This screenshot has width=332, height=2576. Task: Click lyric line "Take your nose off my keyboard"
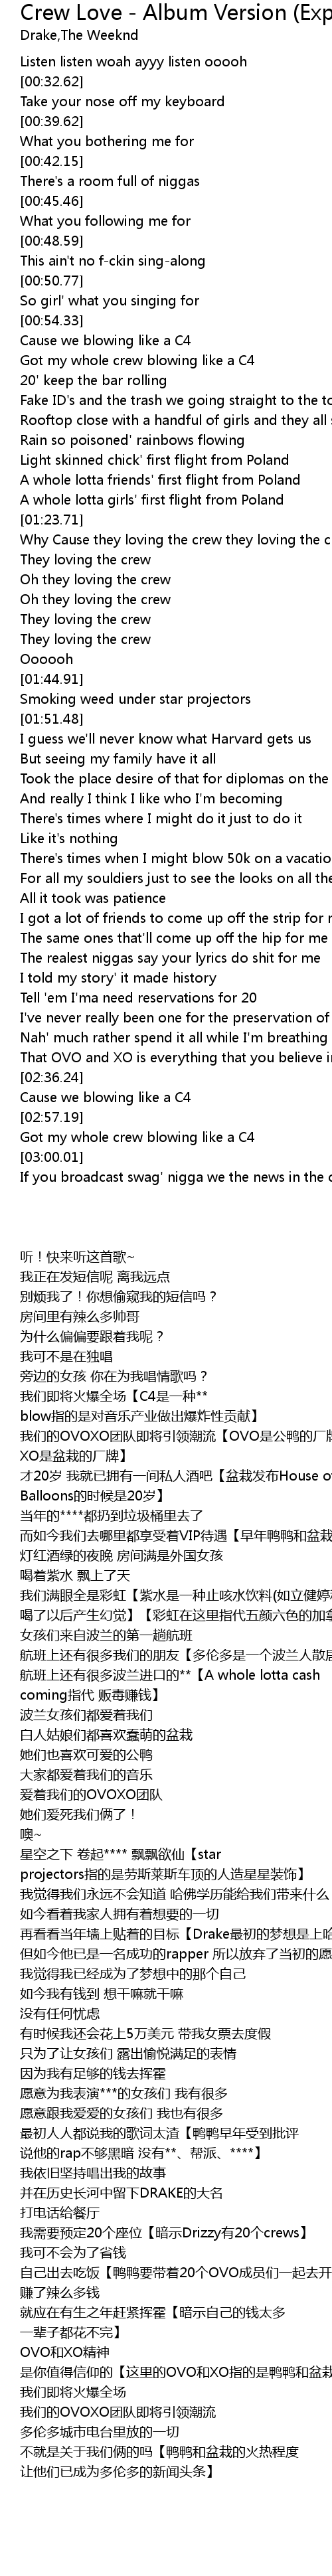tap(122, 102)
